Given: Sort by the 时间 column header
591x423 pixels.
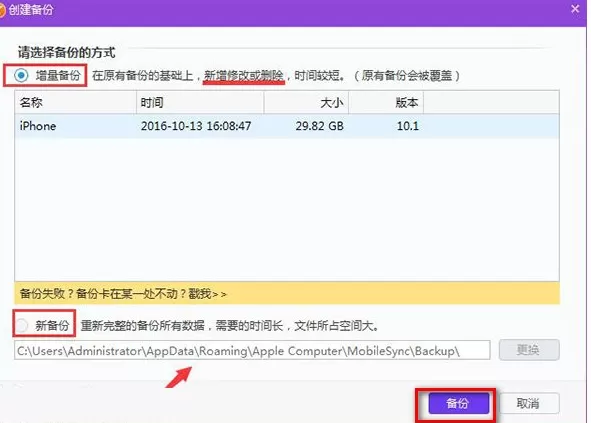Looking at the screenshot, I should 200,102.
